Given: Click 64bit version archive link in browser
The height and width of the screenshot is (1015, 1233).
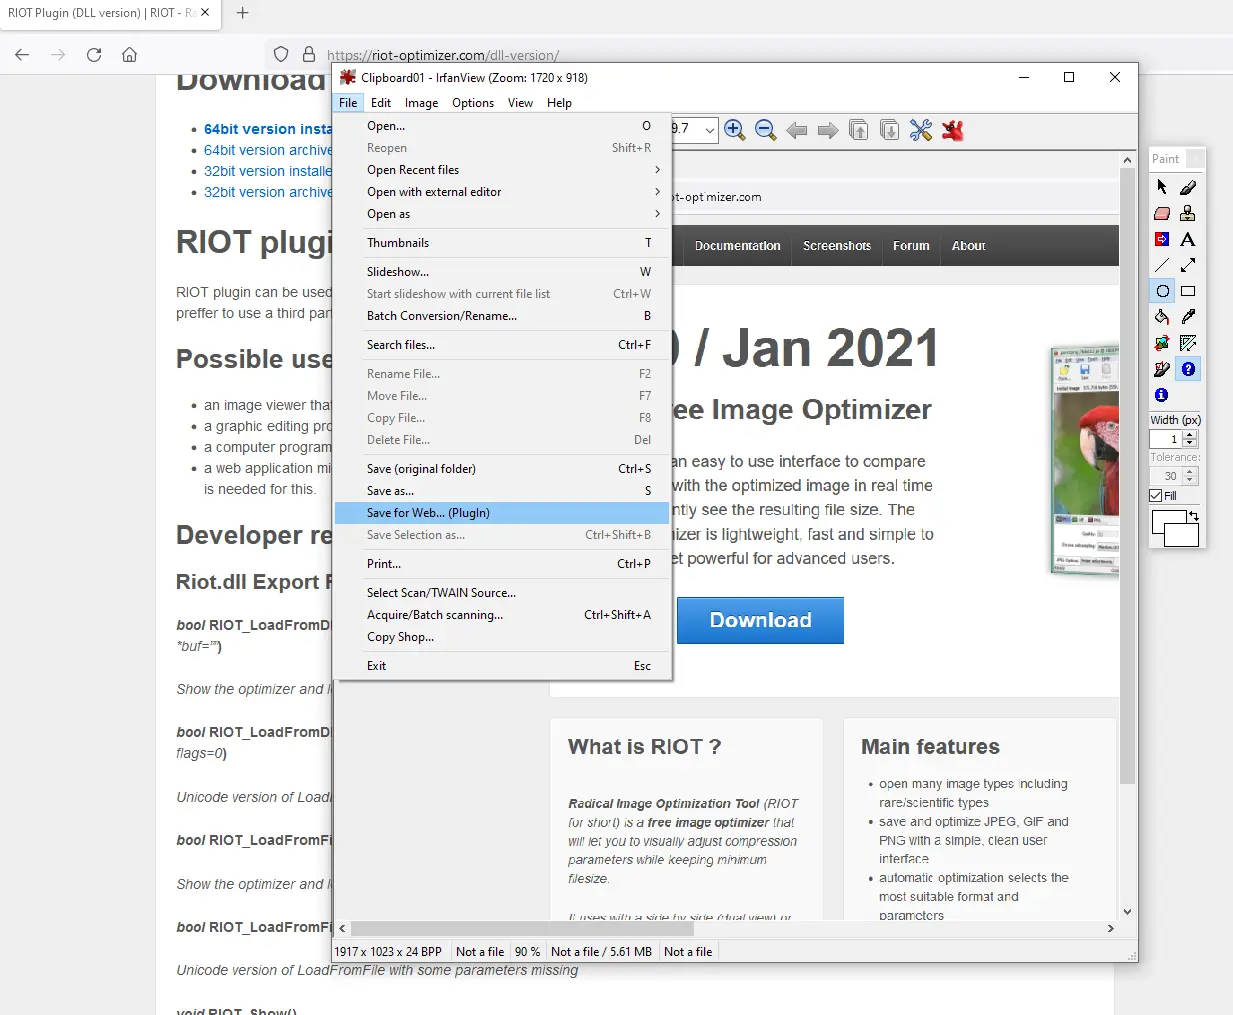Looking at the screenshot, I should (x=268, y=150).
